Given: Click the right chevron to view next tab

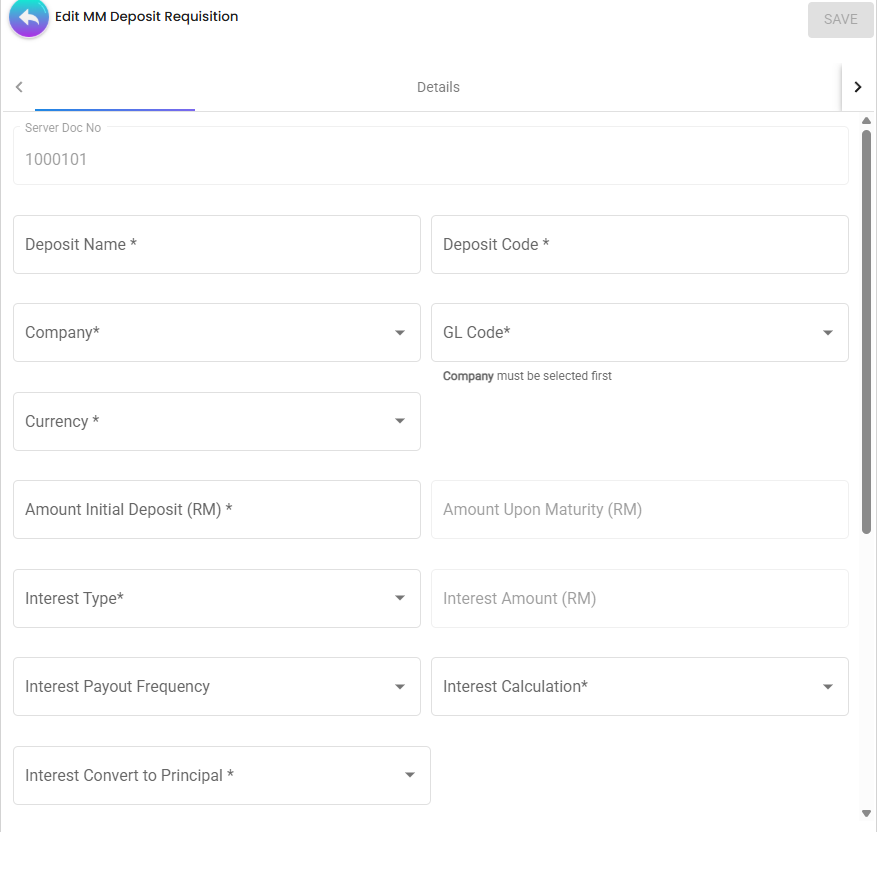Looking at the screenshot, I should click(857, 87).
